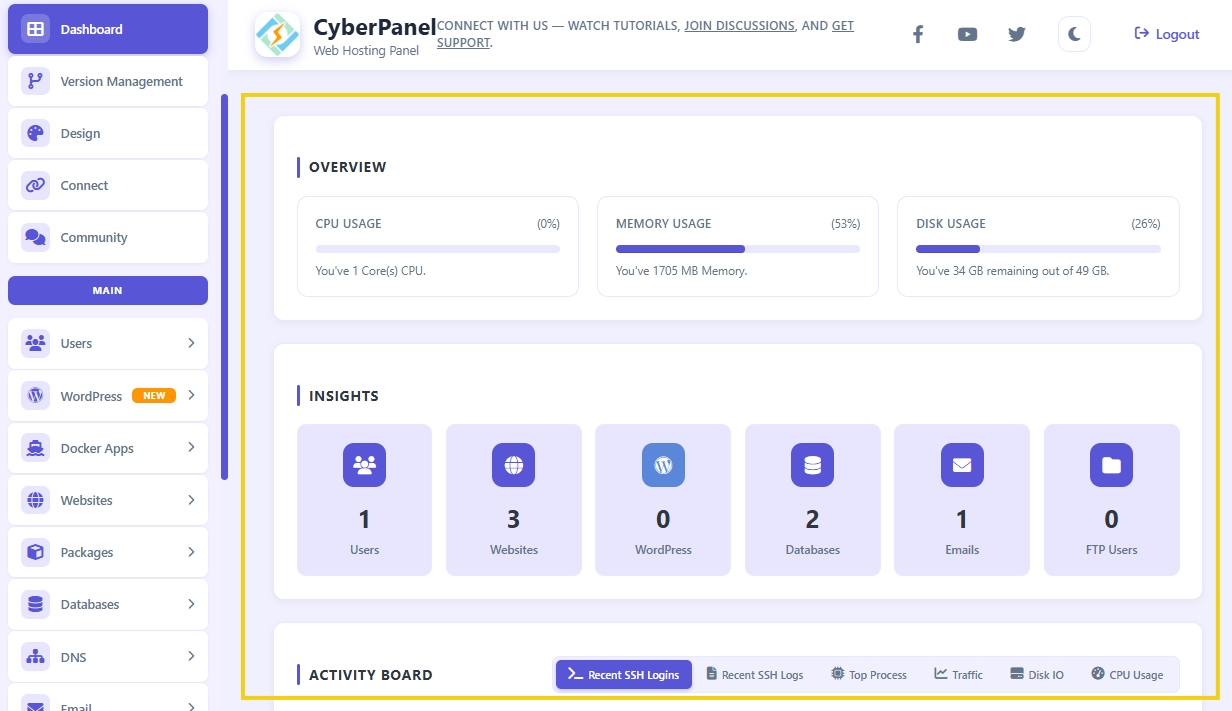Toggle dark mode with the moon button
The width and height of the screenshot is (1232, 711).
tap(1074, 33)
